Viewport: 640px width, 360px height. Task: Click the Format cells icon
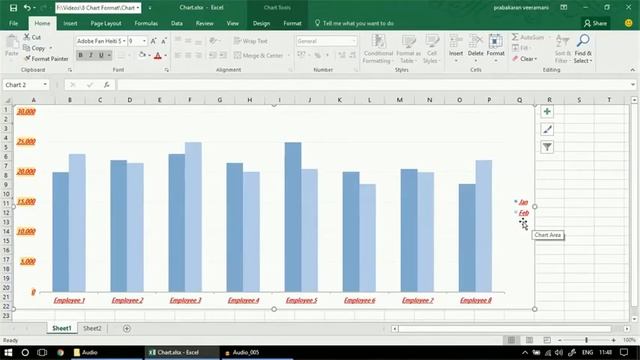[x=496, y=42]
